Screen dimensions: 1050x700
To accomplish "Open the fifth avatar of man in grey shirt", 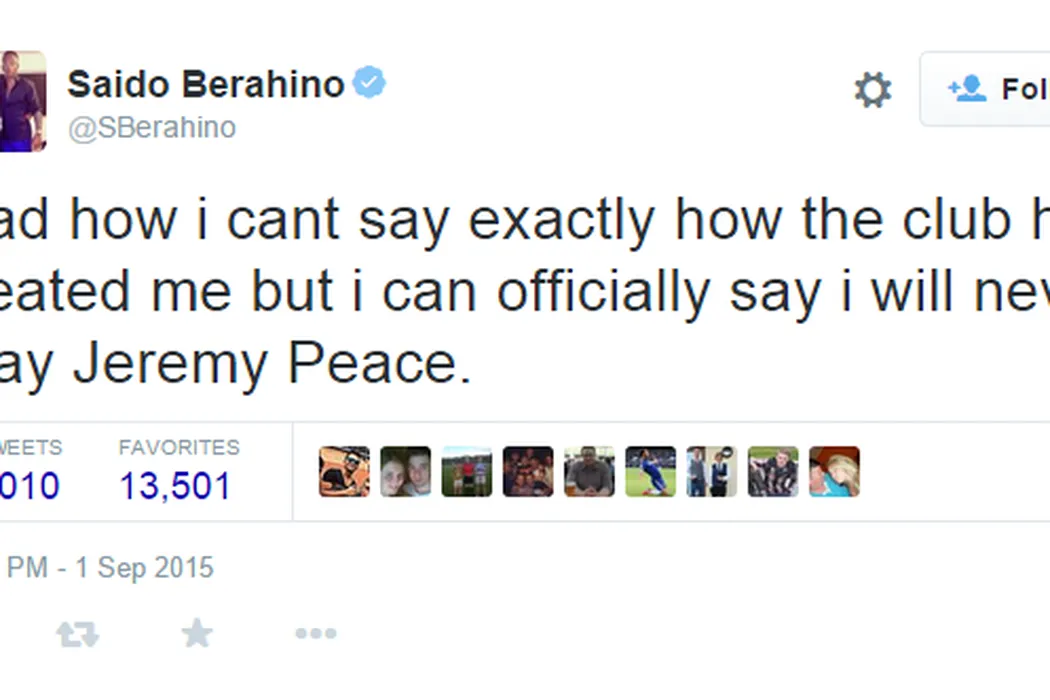I will [x=589, y=472].
